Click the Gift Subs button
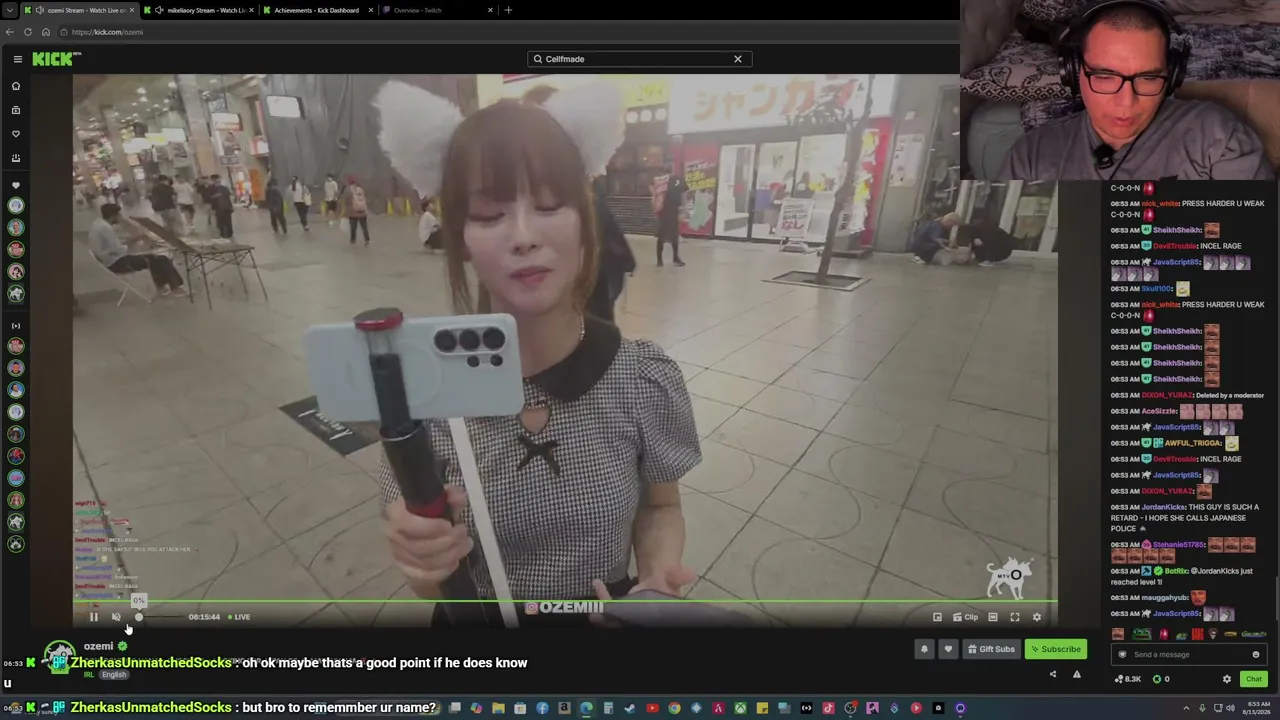 pos(991,649)
